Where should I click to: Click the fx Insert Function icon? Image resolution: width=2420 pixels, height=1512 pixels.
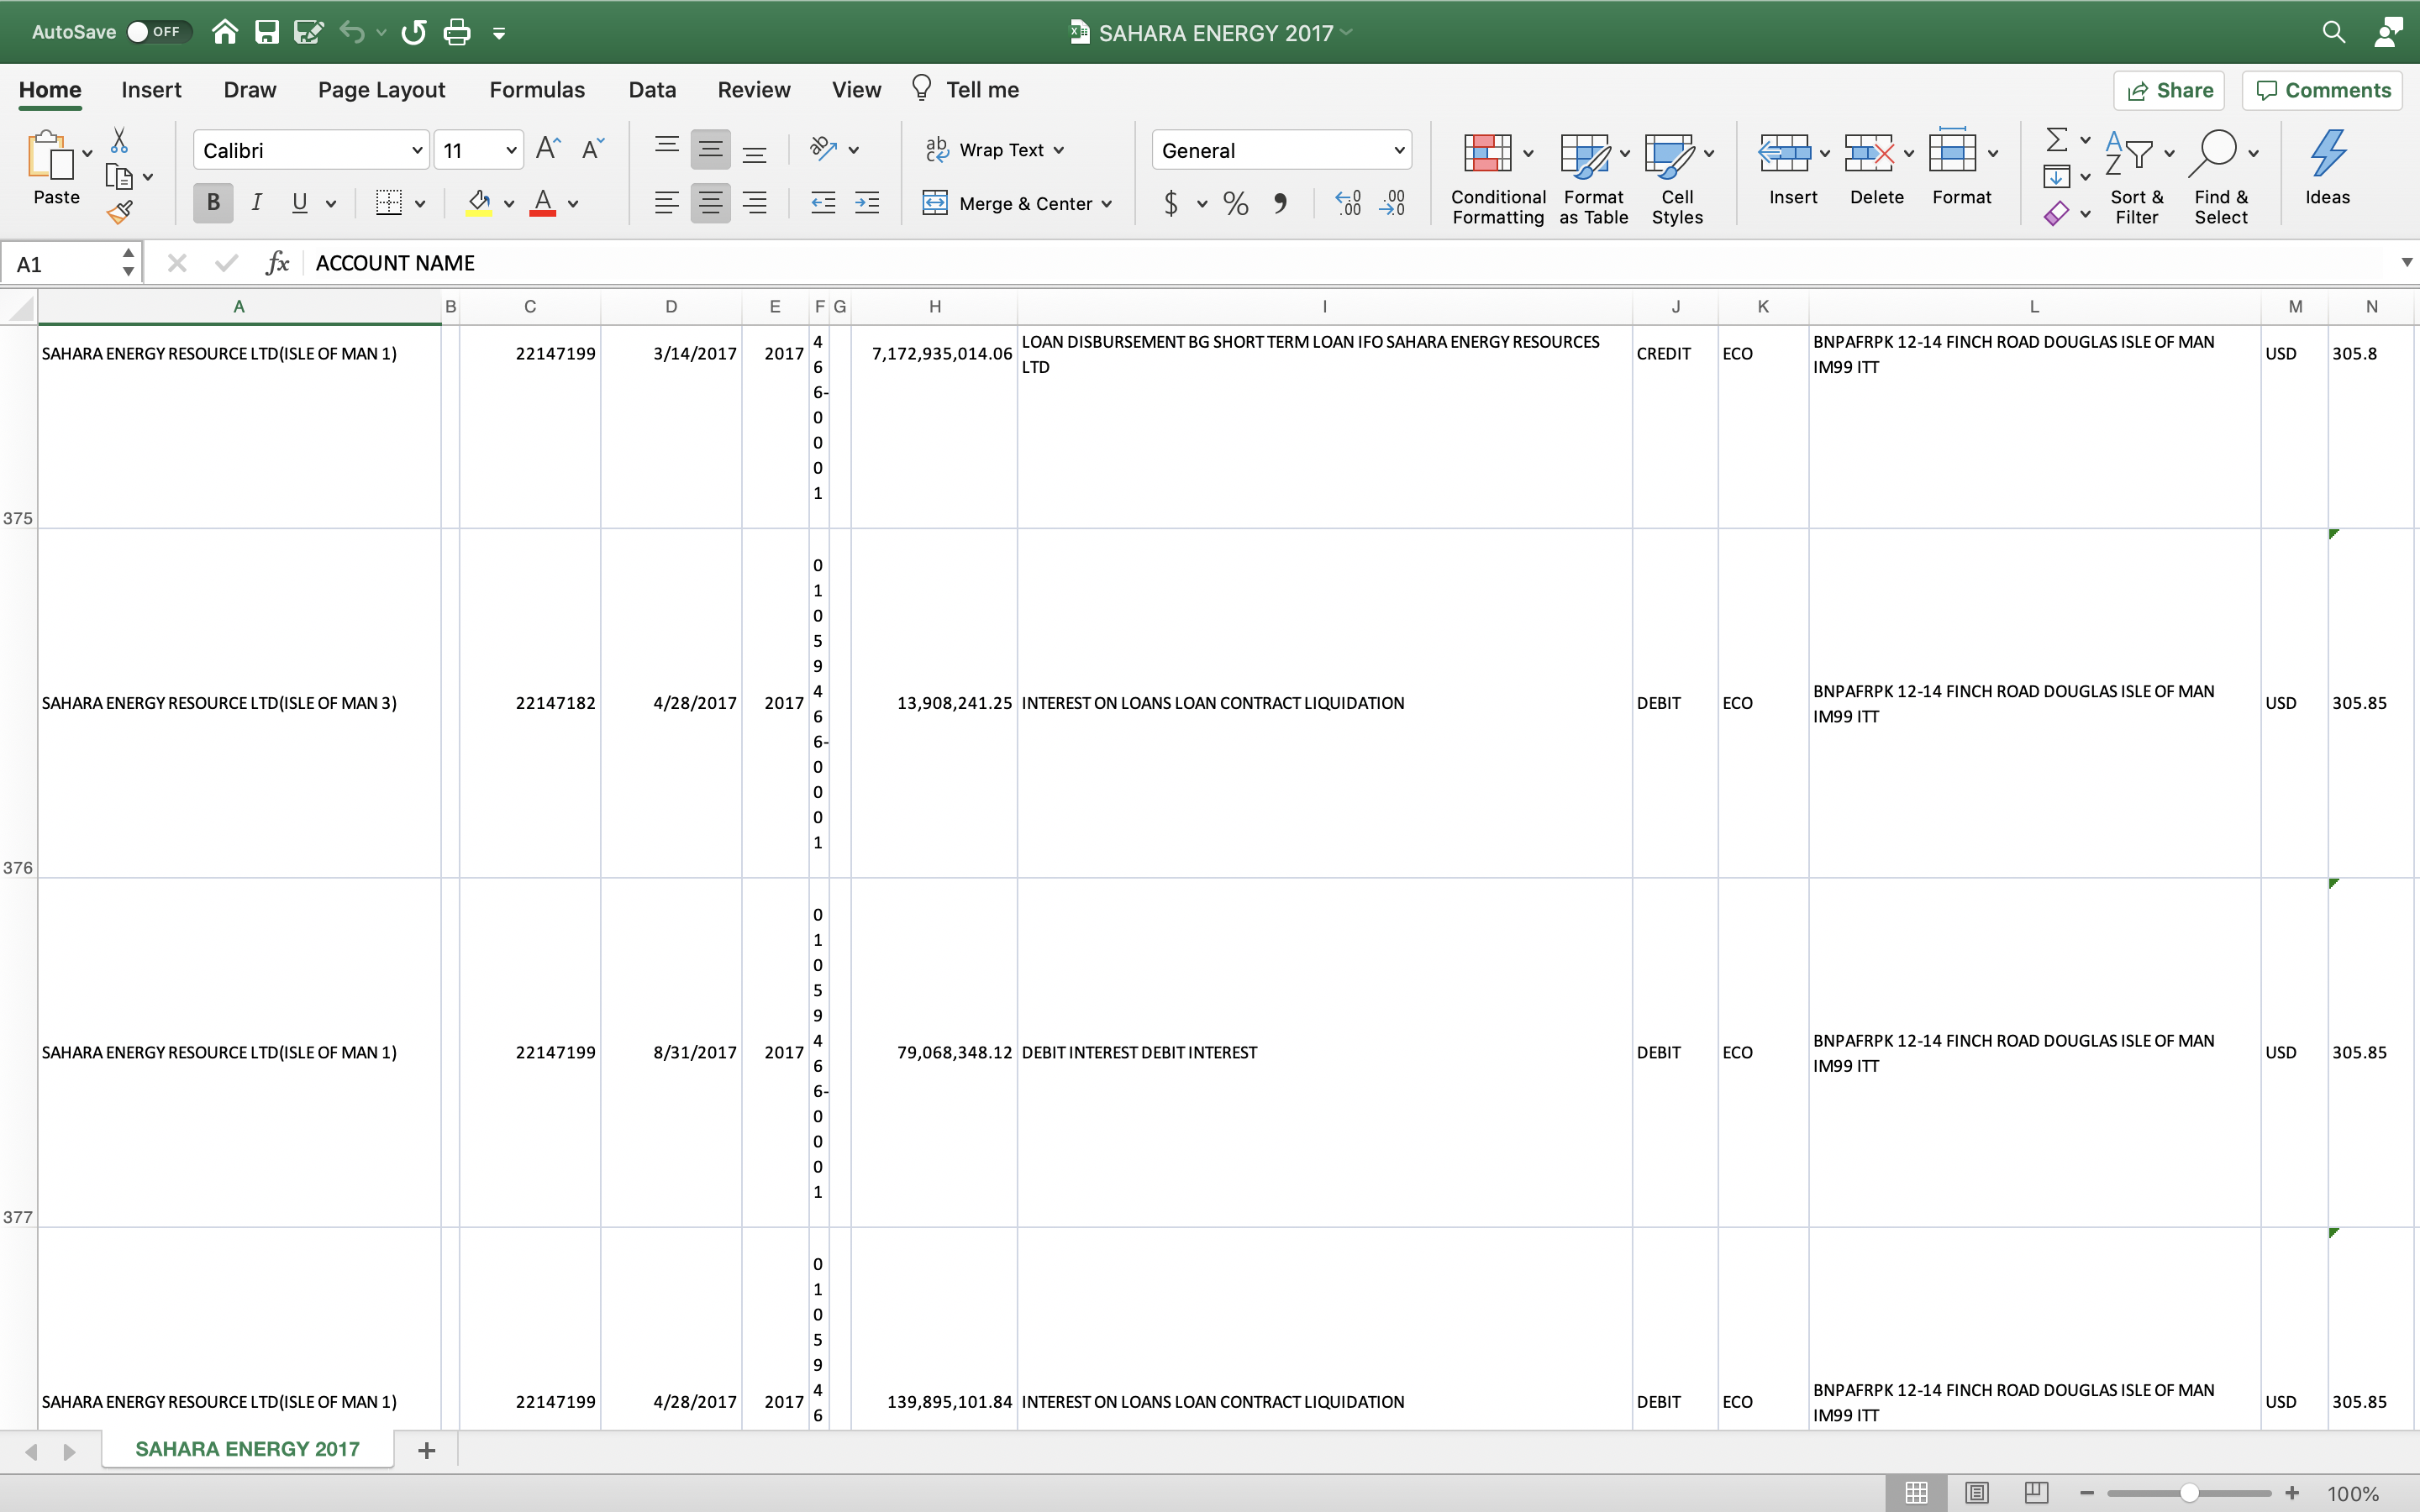277,263
